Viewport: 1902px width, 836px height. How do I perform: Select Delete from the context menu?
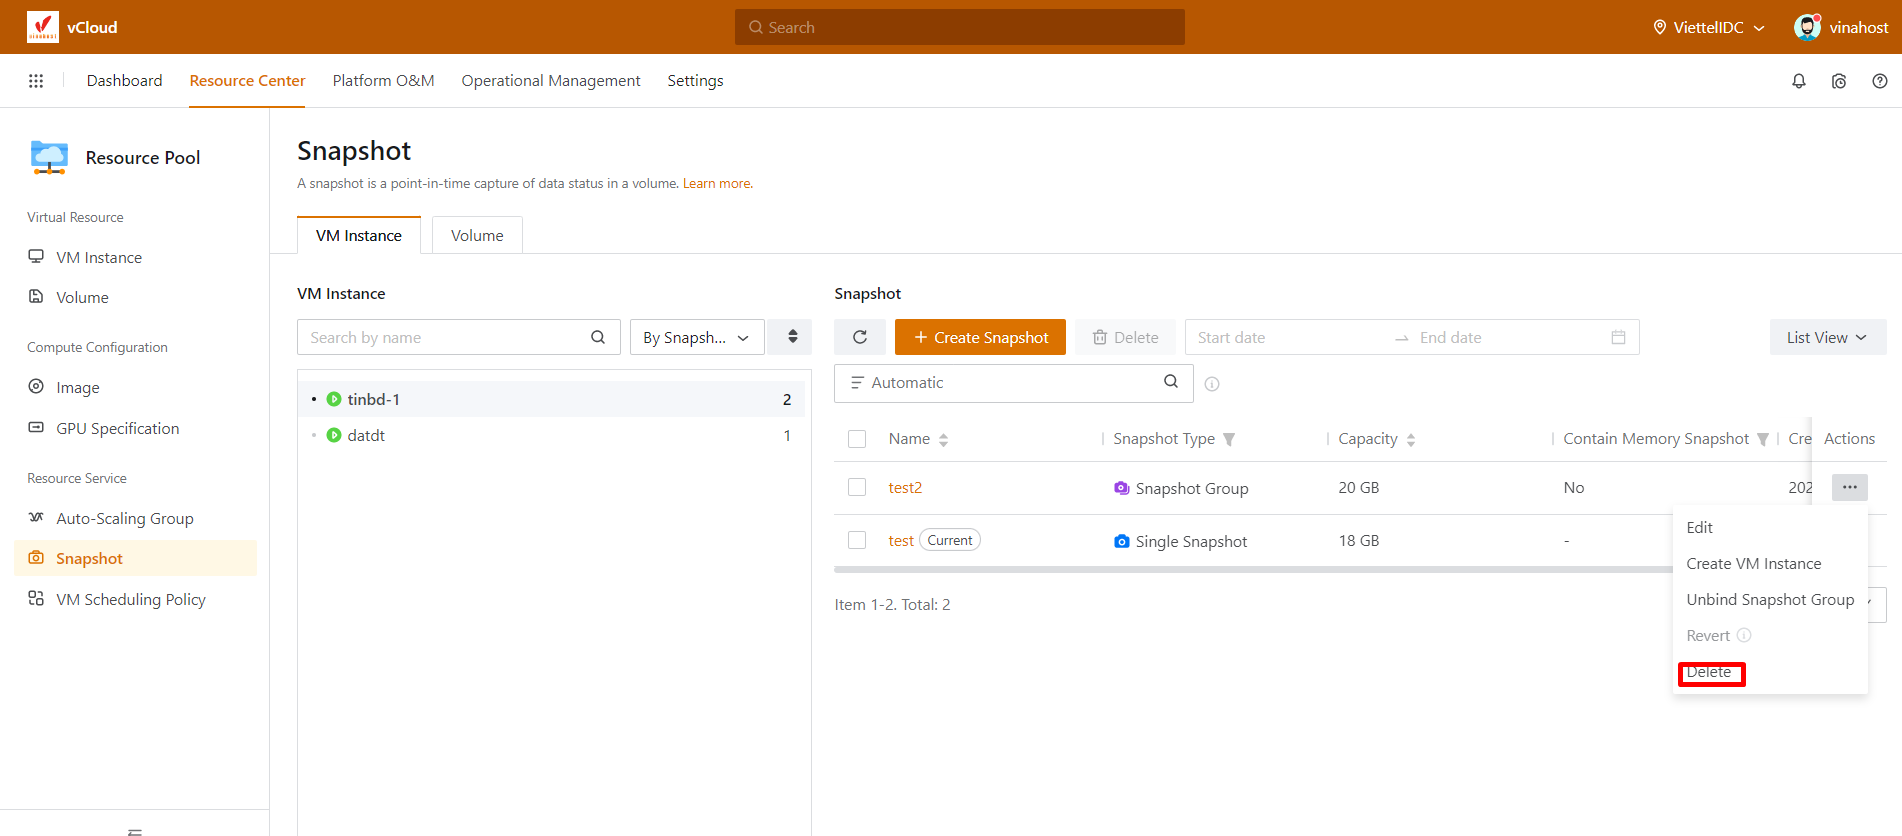(1709, 673)
